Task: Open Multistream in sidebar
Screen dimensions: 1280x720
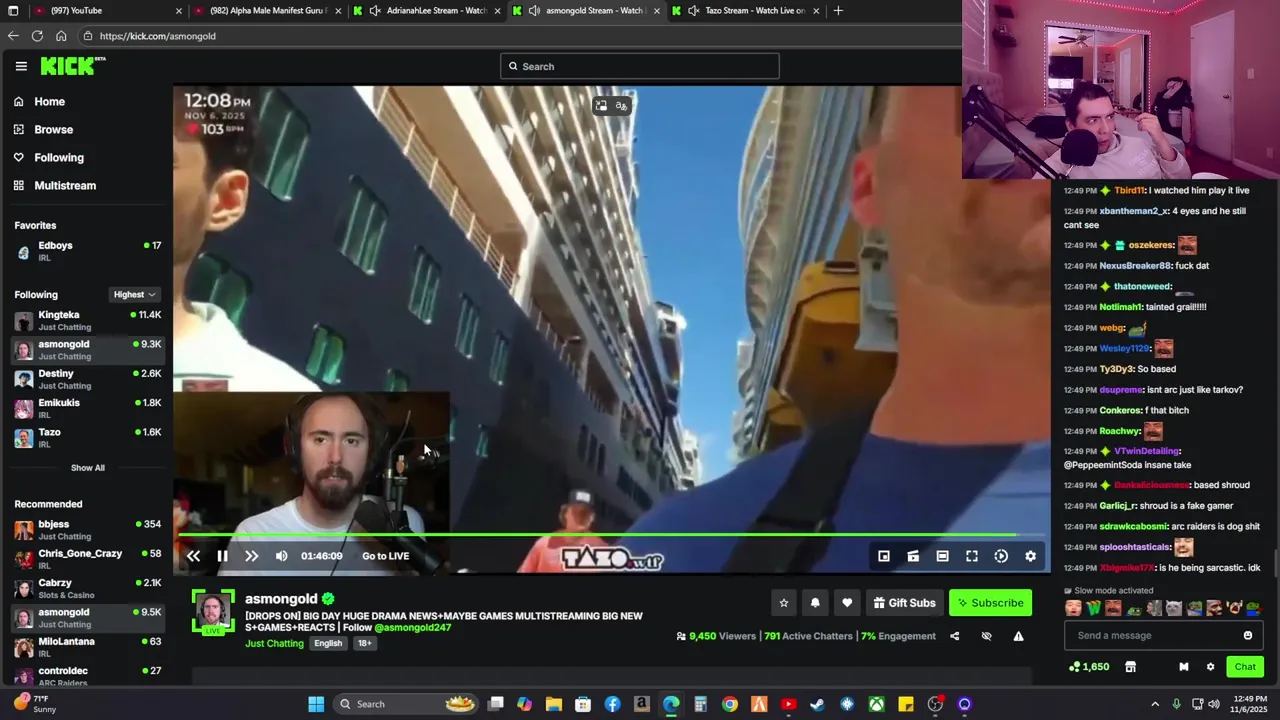Action: pyautogui.click(x=55, y=185)
